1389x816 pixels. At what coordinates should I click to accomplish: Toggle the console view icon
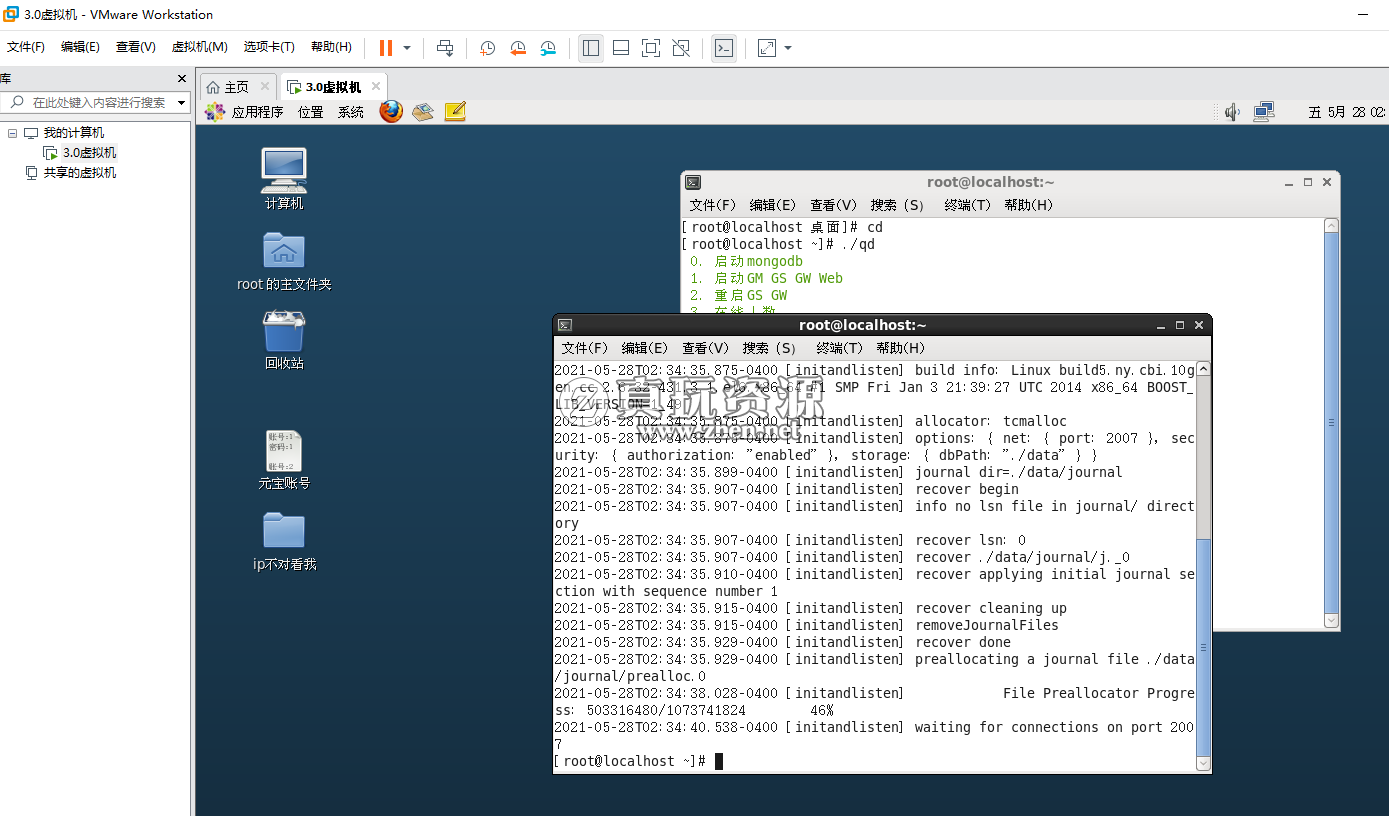pos(724,47)
